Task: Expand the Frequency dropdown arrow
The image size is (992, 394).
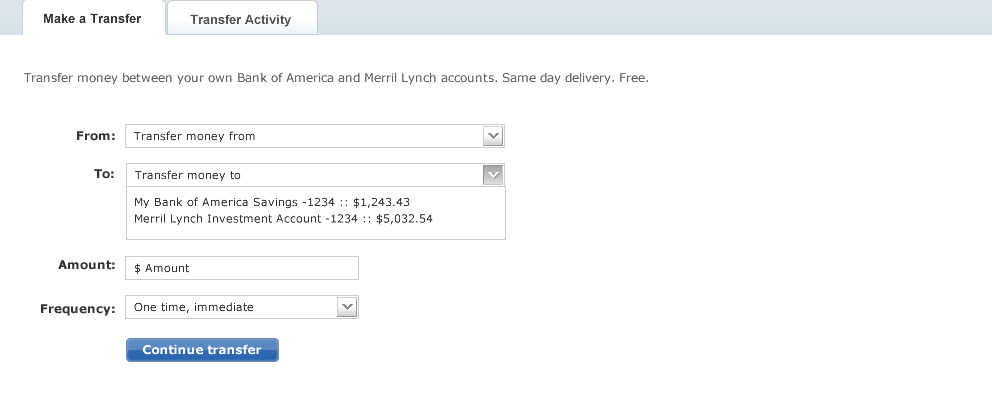Action: pyautogui.click(x=347, y=307)
